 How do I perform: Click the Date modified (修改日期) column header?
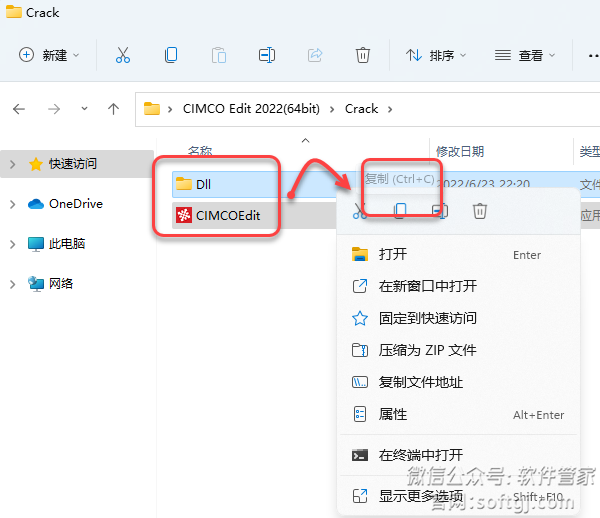coord(460,151)
